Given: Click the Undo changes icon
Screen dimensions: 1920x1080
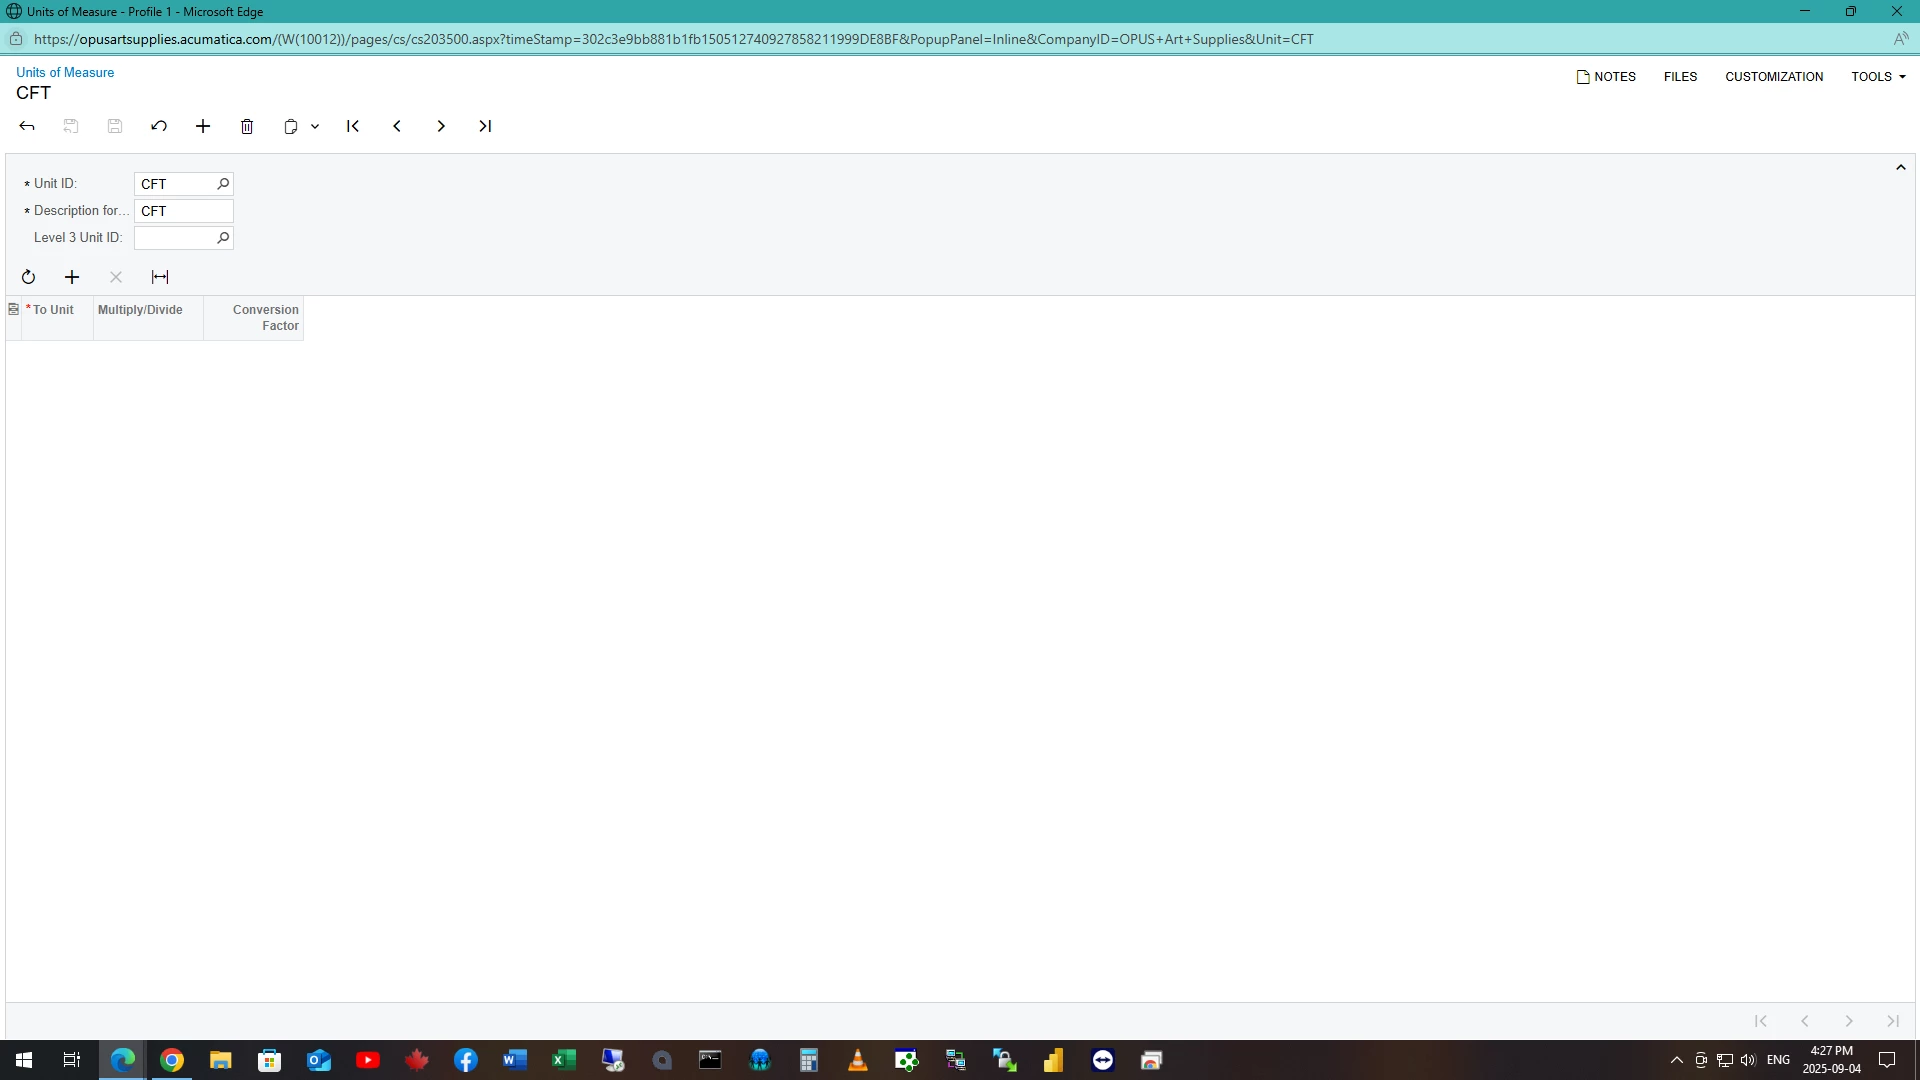Looking at the screenshot, I should 159,126.
